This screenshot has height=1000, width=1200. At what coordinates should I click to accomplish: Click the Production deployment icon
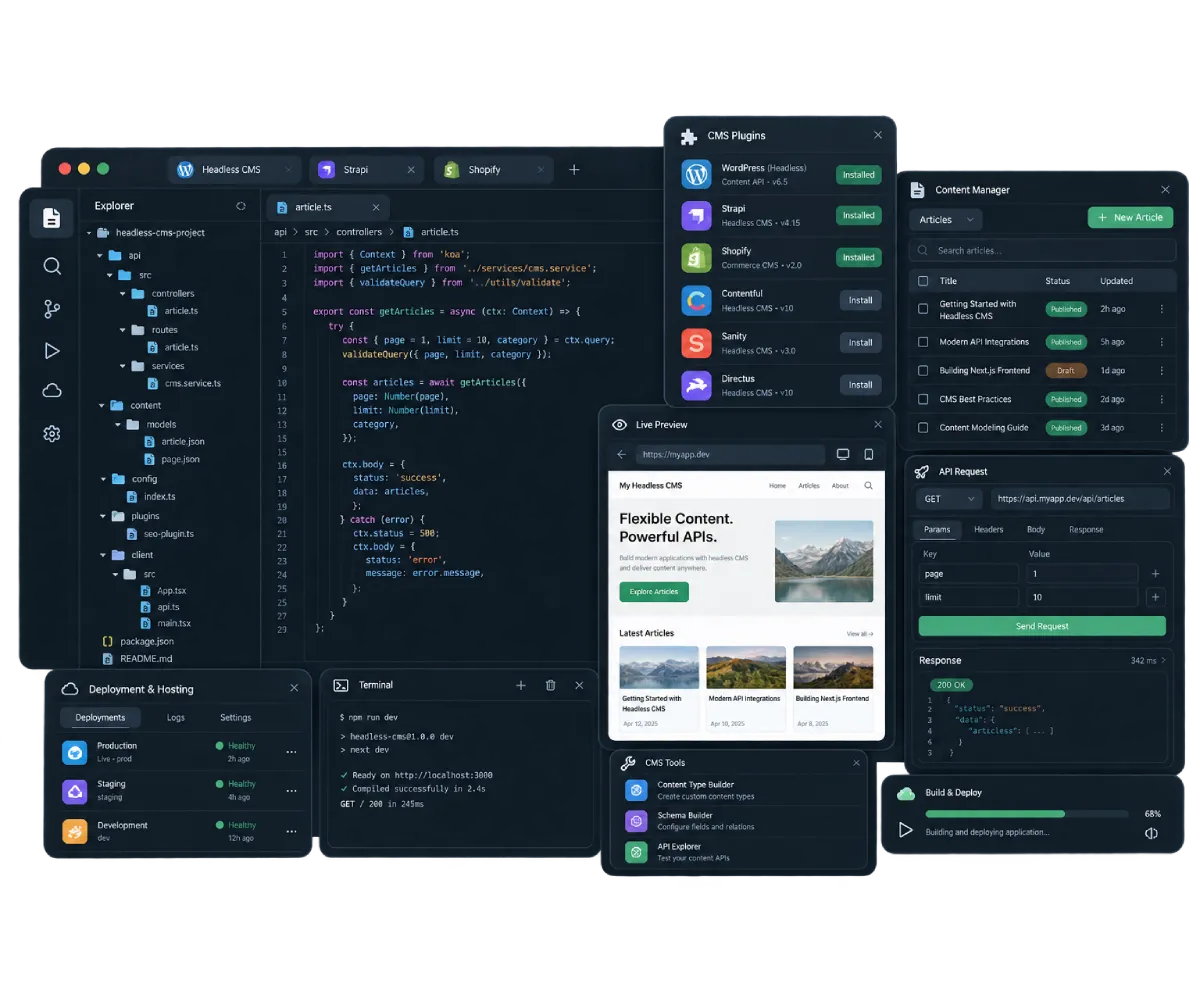[75, 752]
